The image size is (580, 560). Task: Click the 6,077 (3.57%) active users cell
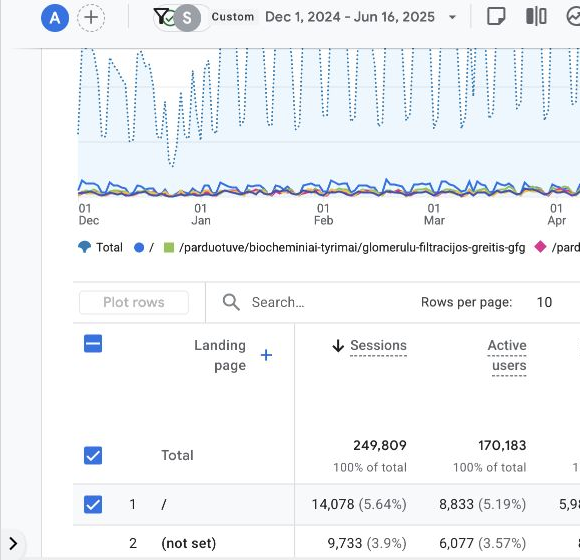click(482, 543)
